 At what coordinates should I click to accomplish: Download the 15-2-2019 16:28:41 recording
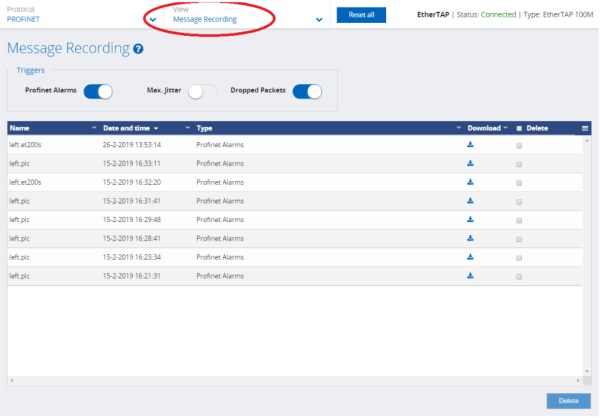pos(470,238)
